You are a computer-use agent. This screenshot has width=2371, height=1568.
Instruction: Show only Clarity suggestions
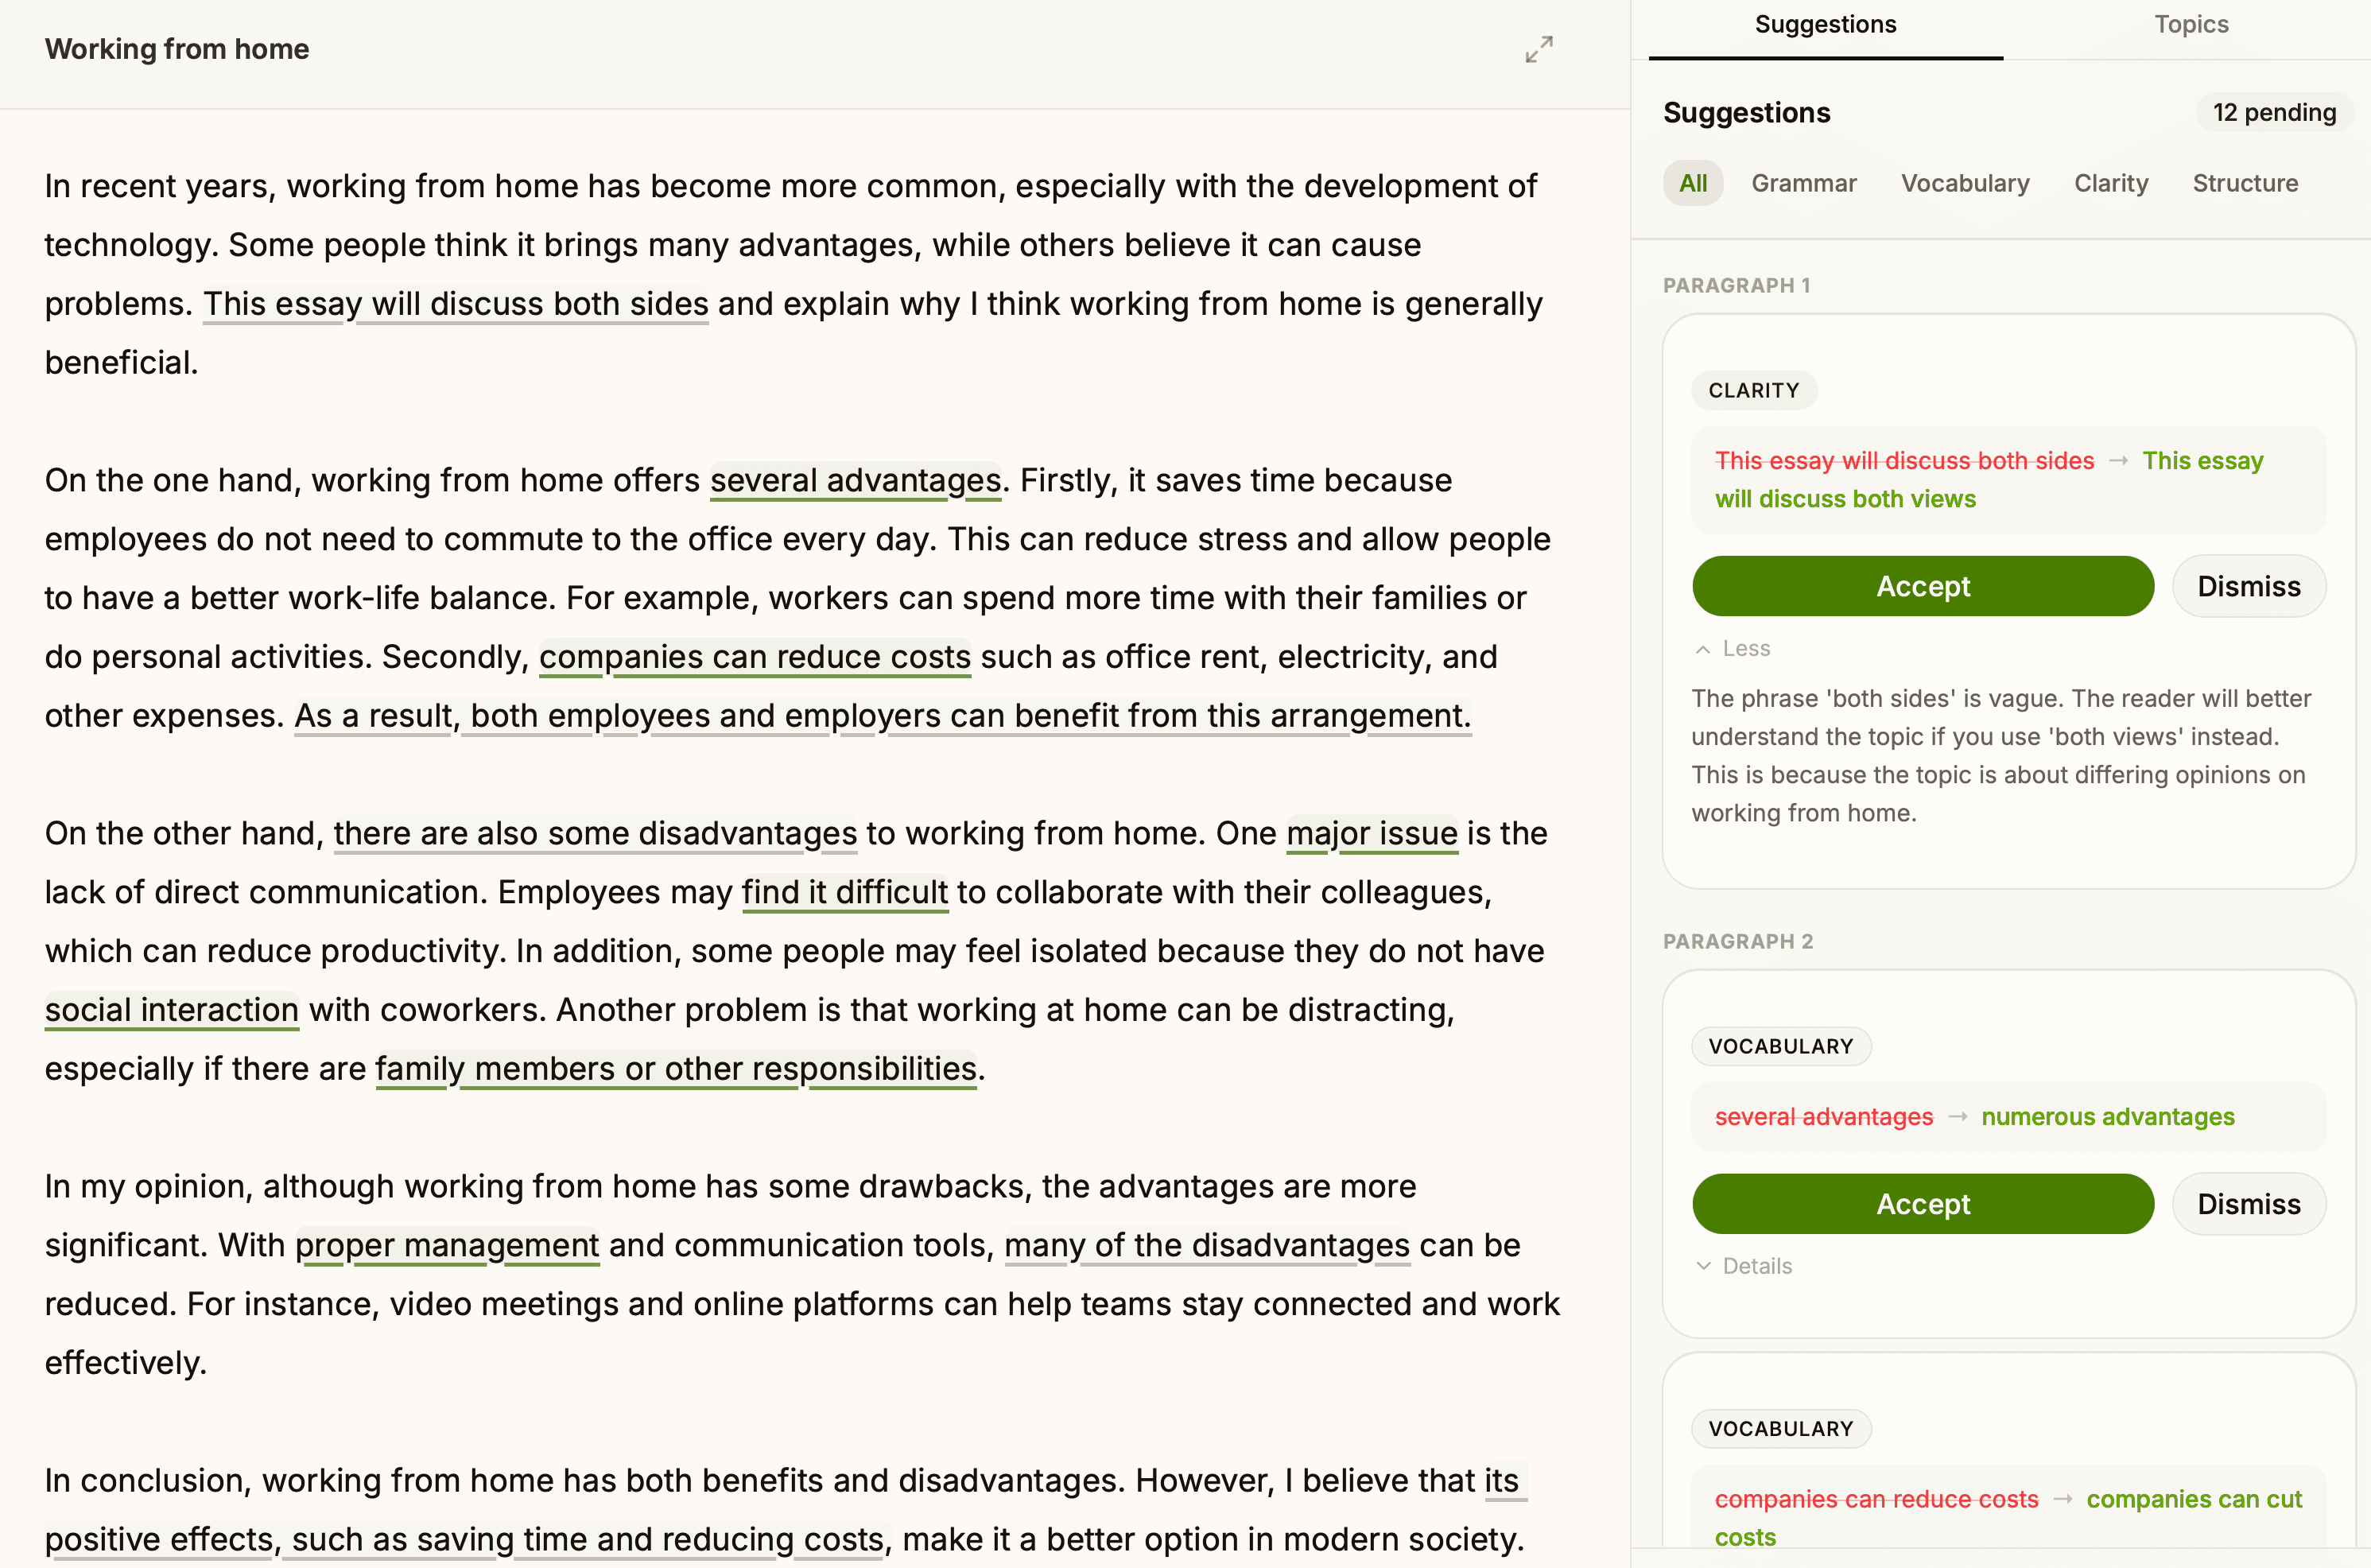click(2110, 183)
